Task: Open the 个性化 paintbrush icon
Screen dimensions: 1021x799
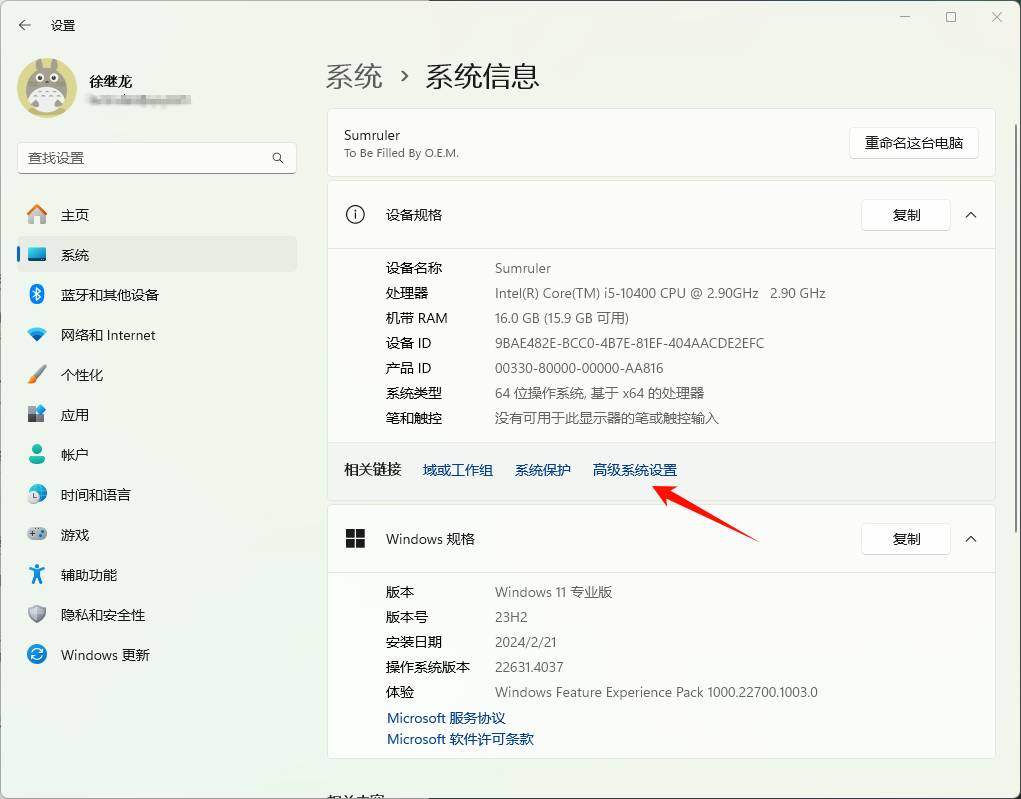Action: pyautogui.click(x=37, y=374)
